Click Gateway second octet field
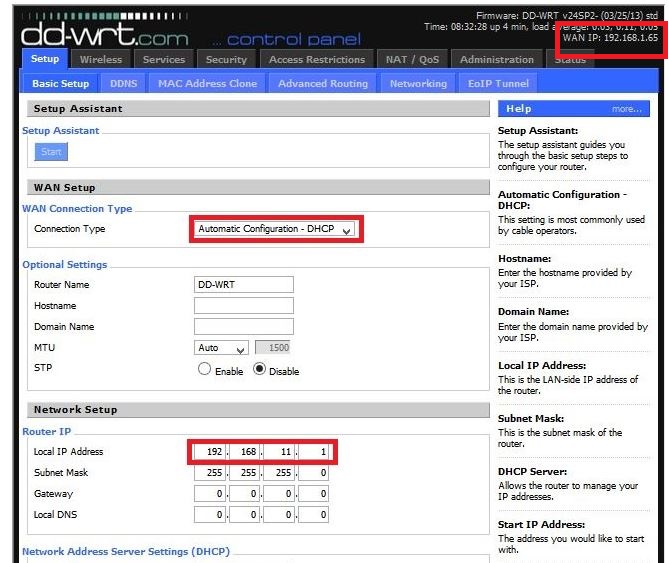This screenshot has height=563, width=669. click(244, 493)
